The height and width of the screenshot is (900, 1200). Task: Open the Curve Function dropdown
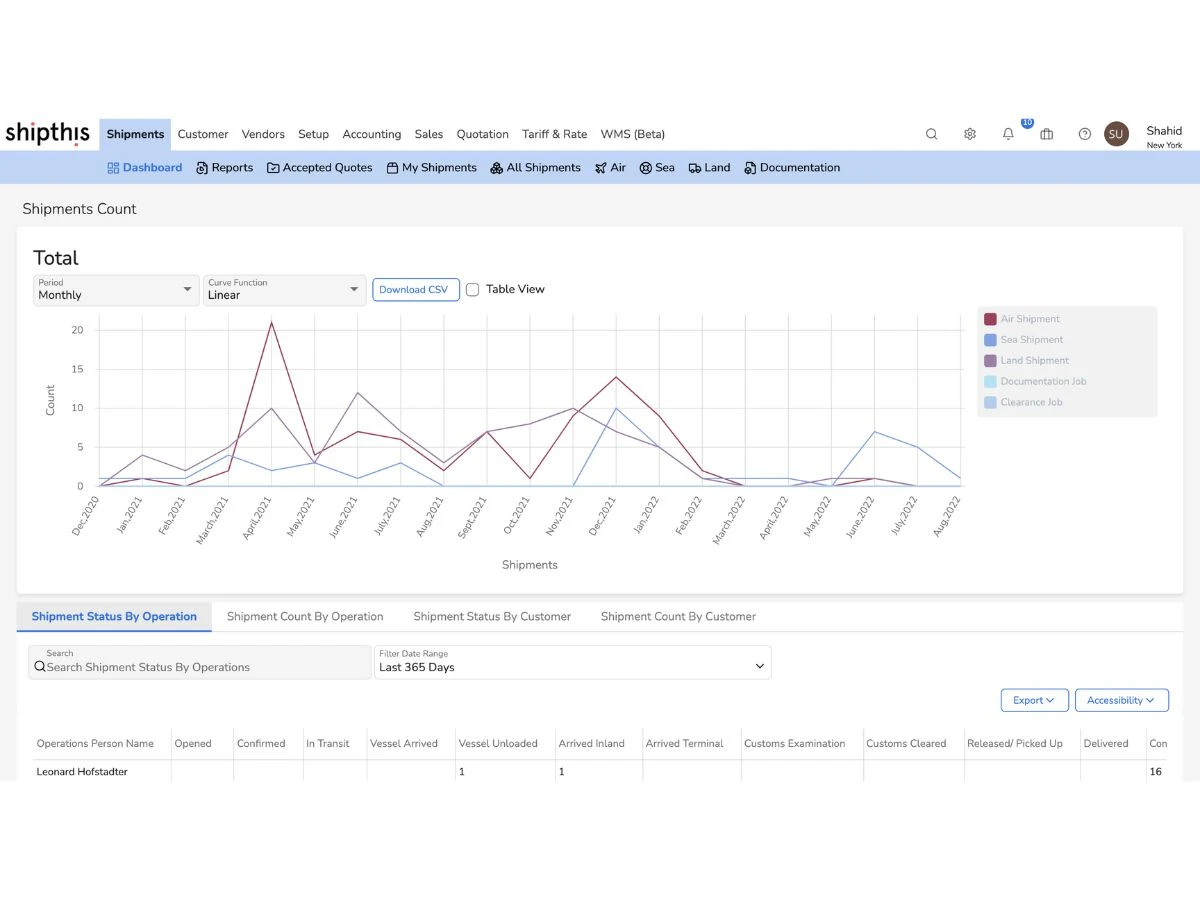click(283, 290)
